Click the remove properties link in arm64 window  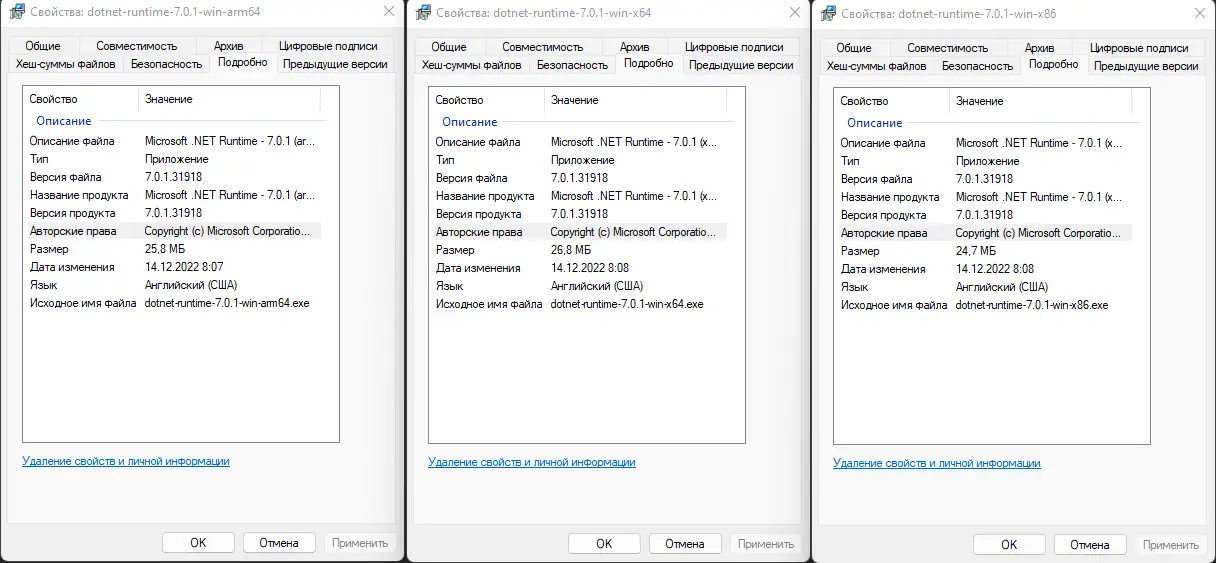[126, 461]
